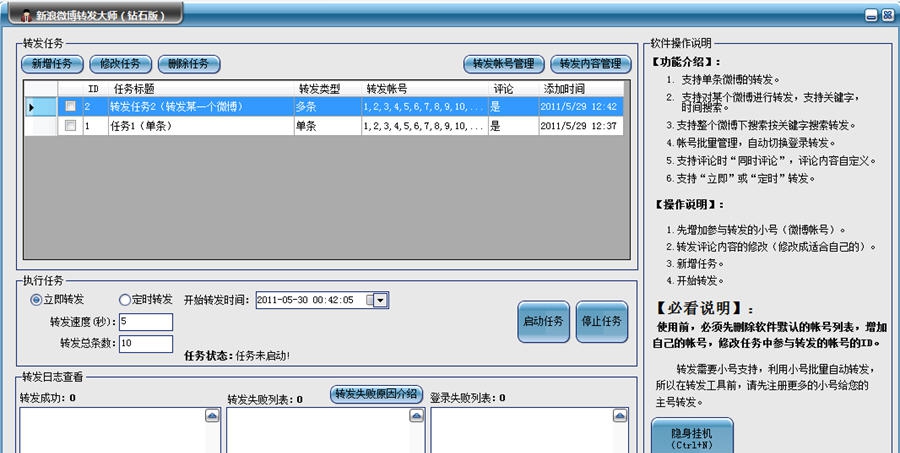Image resolution: width=900 pixels, height=453 pixels.
Task: Click the 任务状态 text 任务未启动!
Action: pos(263,356)
